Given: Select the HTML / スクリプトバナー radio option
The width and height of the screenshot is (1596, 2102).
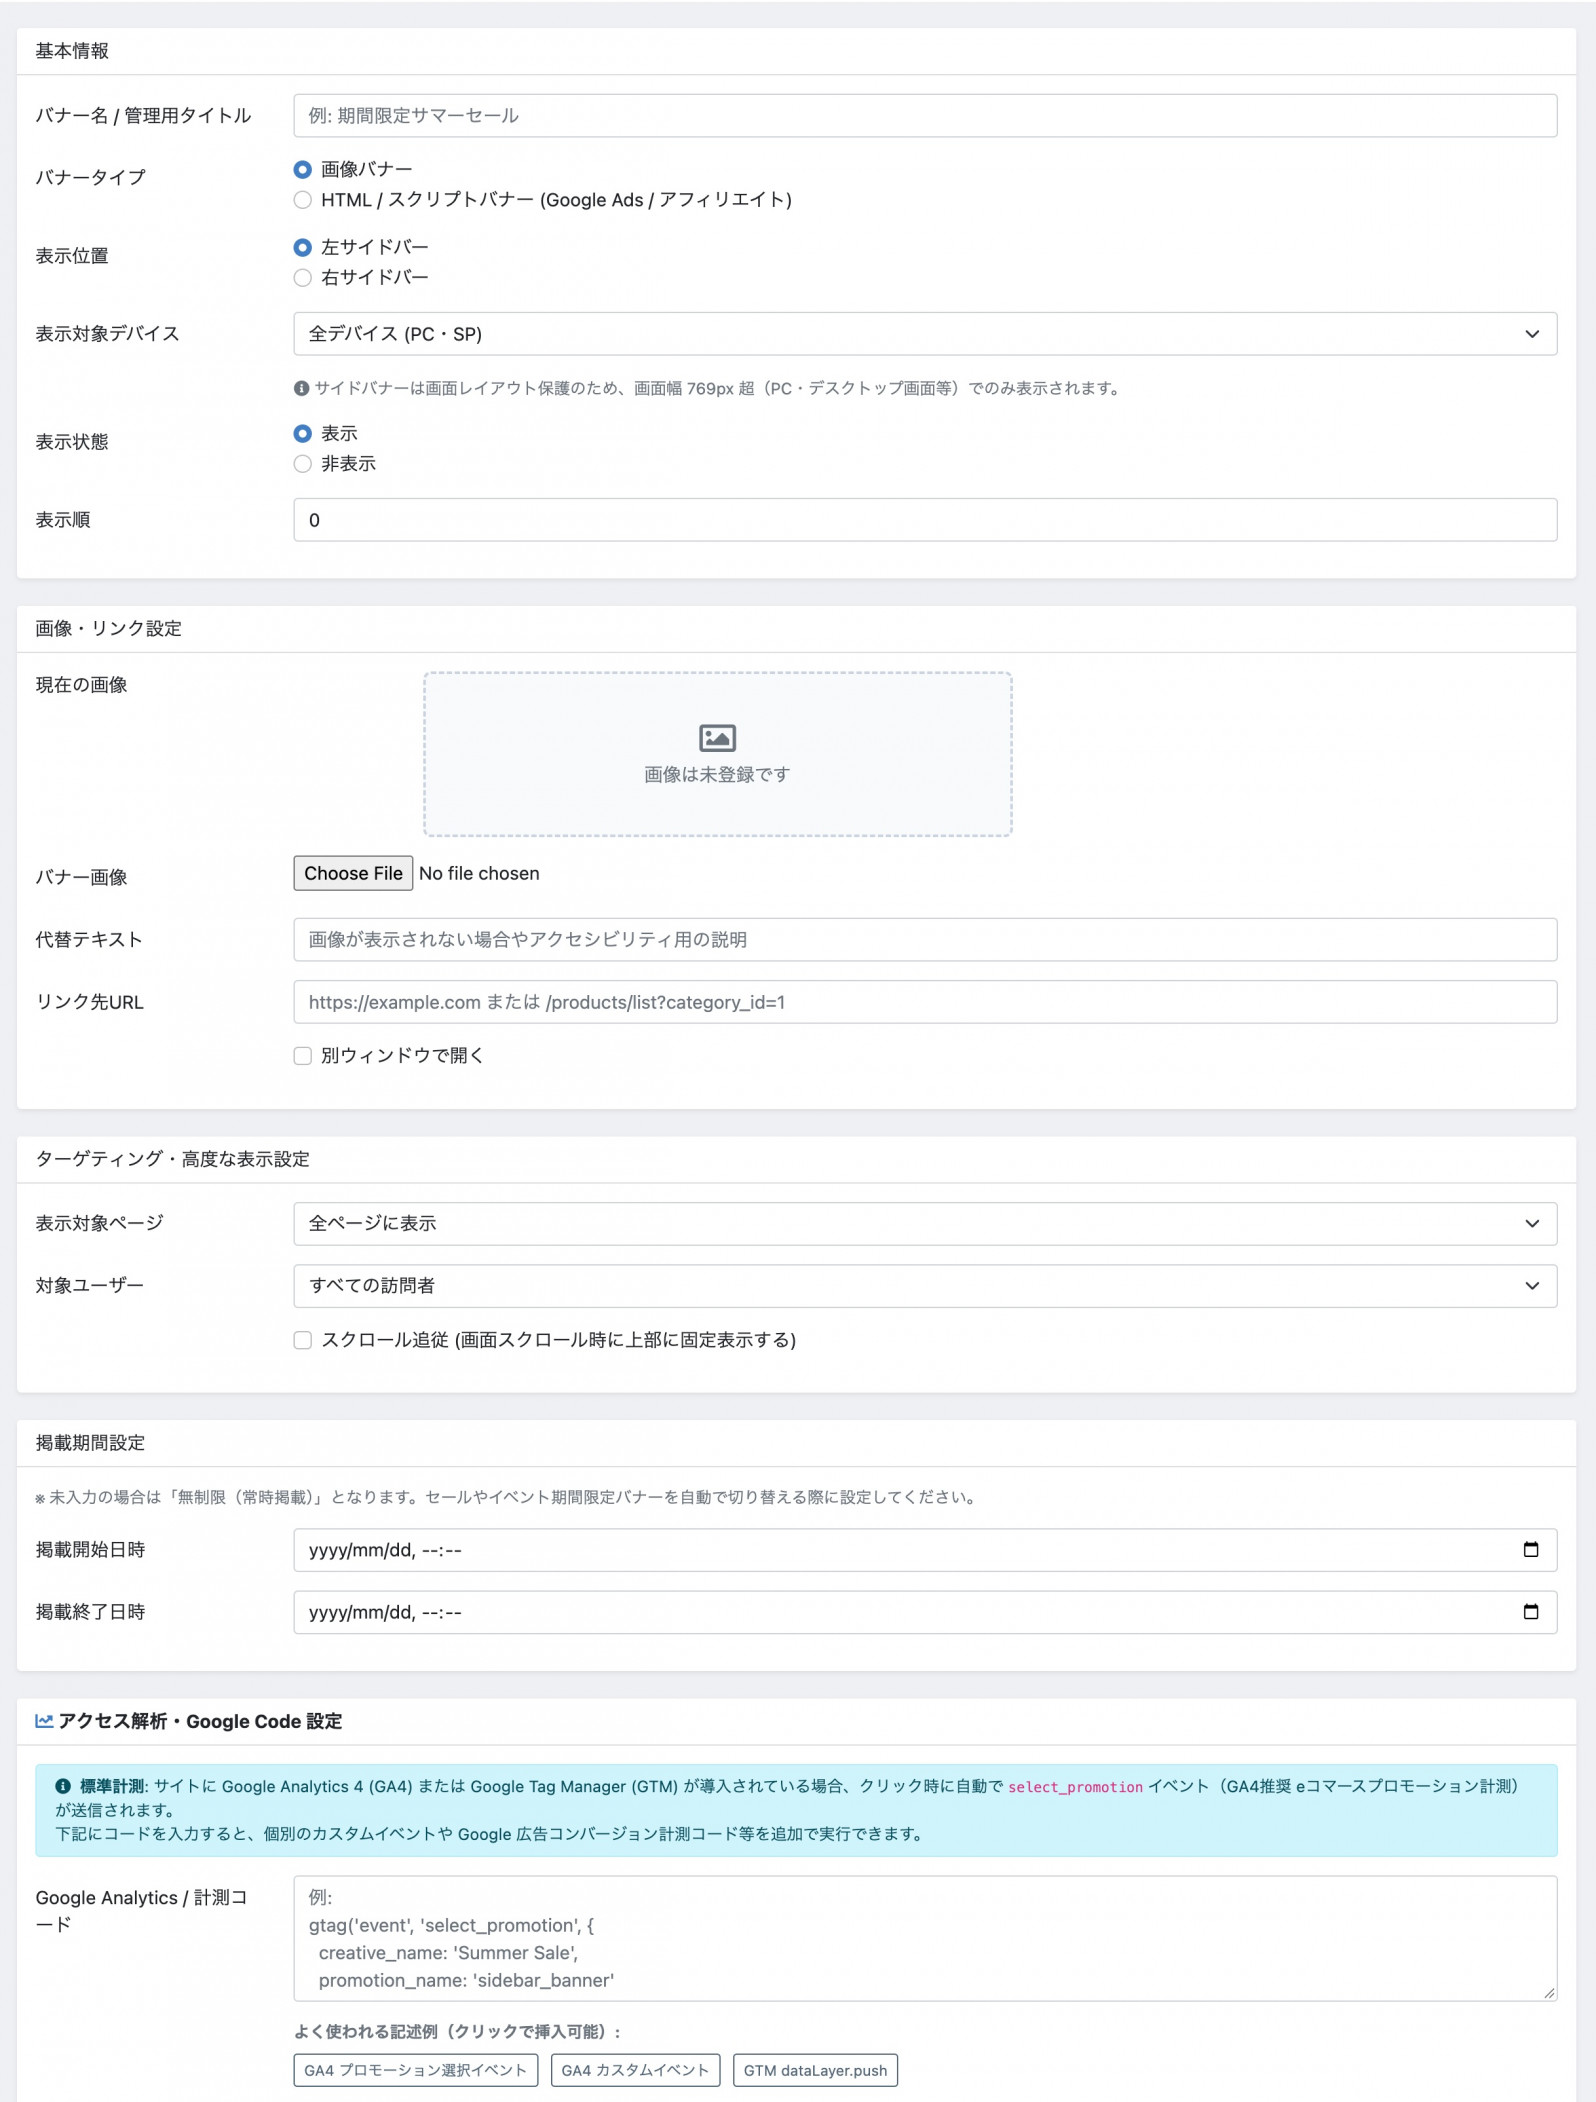Looking at the screenshot, I should coord(302,200).
